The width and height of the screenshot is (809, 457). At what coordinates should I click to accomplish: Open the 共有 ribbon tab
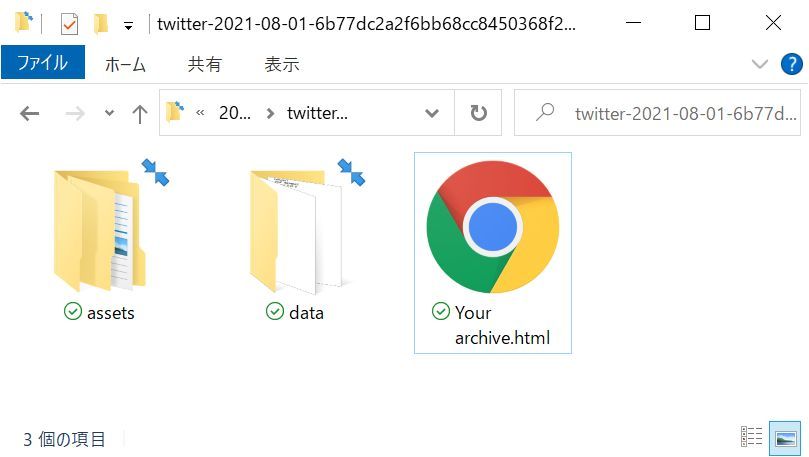coord(205,64)
